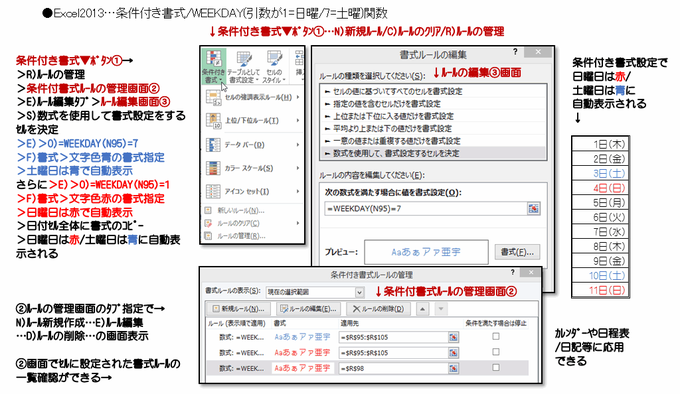Select rule type 指定の値を含むセルだけを書式設定
The width and height of the screenshot is (680, 394).
(x=433, y=104)
